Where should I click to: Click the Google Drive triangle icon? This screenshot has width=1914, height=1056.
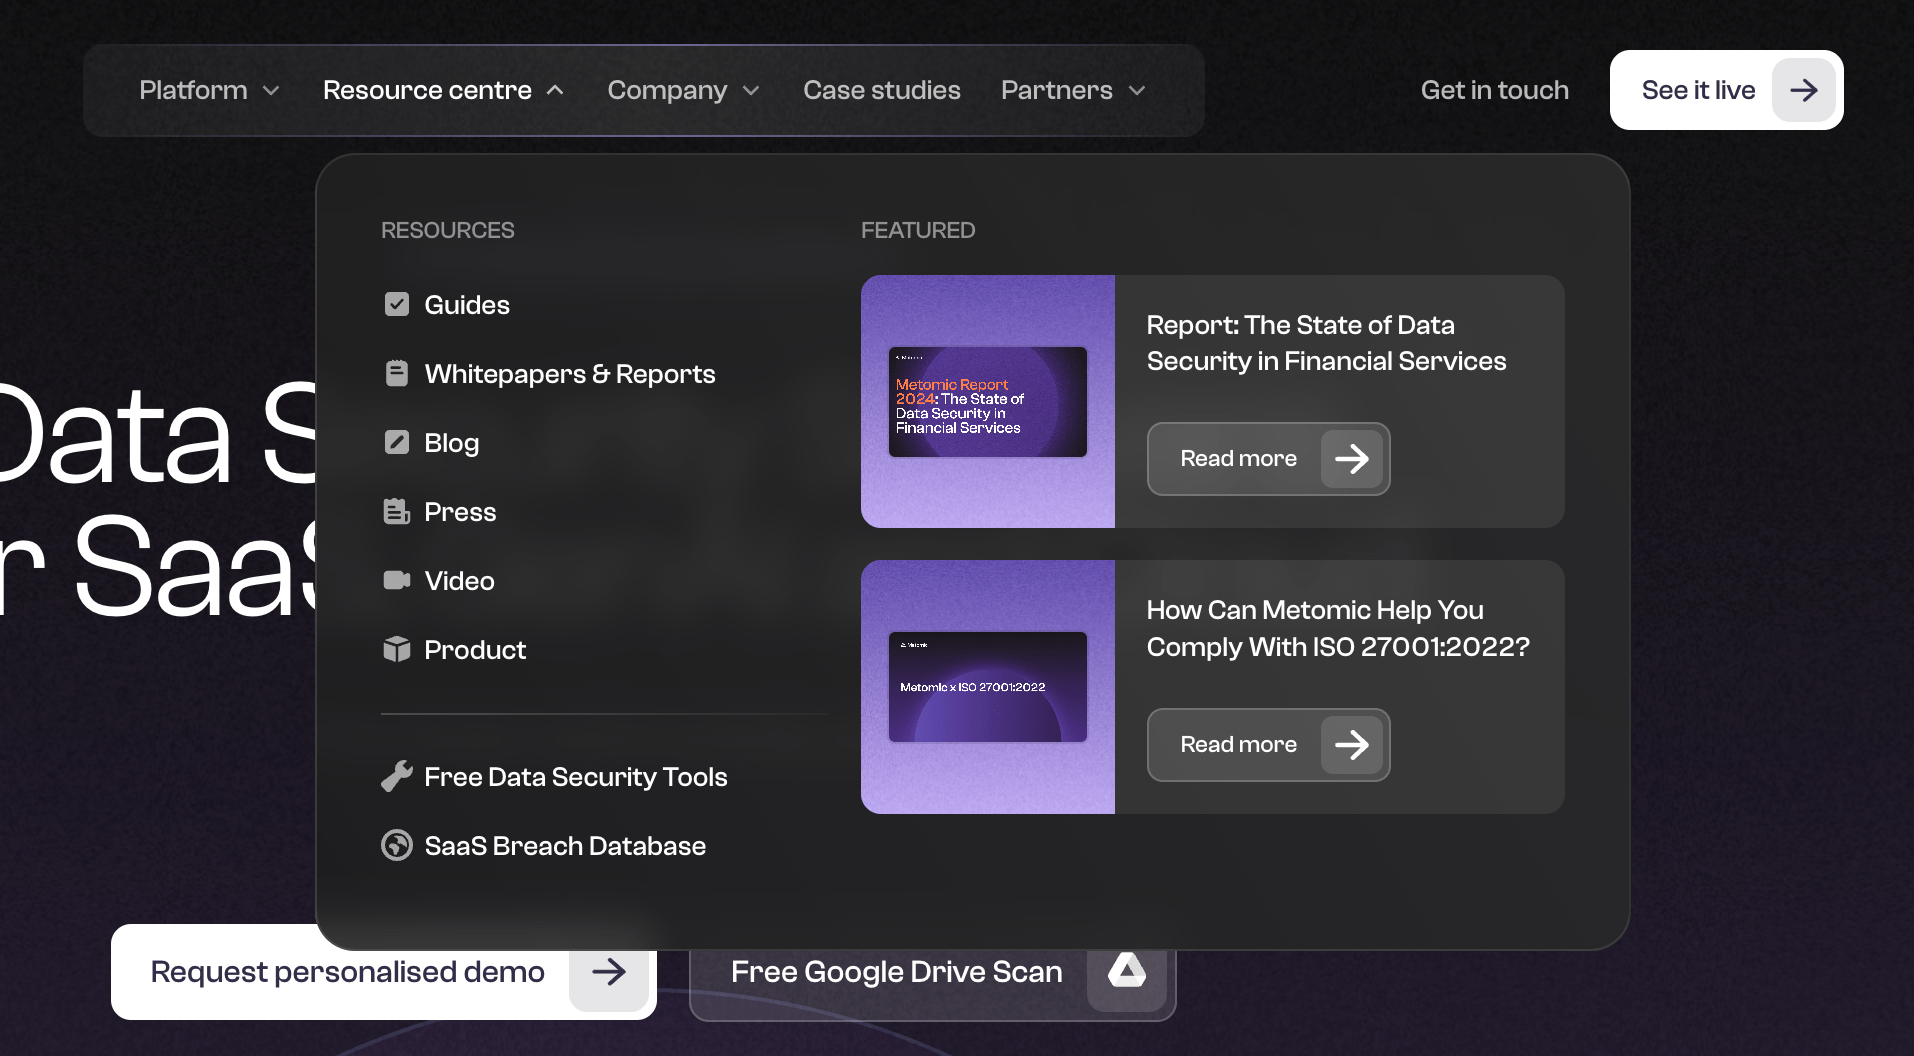coord(1127,970)
